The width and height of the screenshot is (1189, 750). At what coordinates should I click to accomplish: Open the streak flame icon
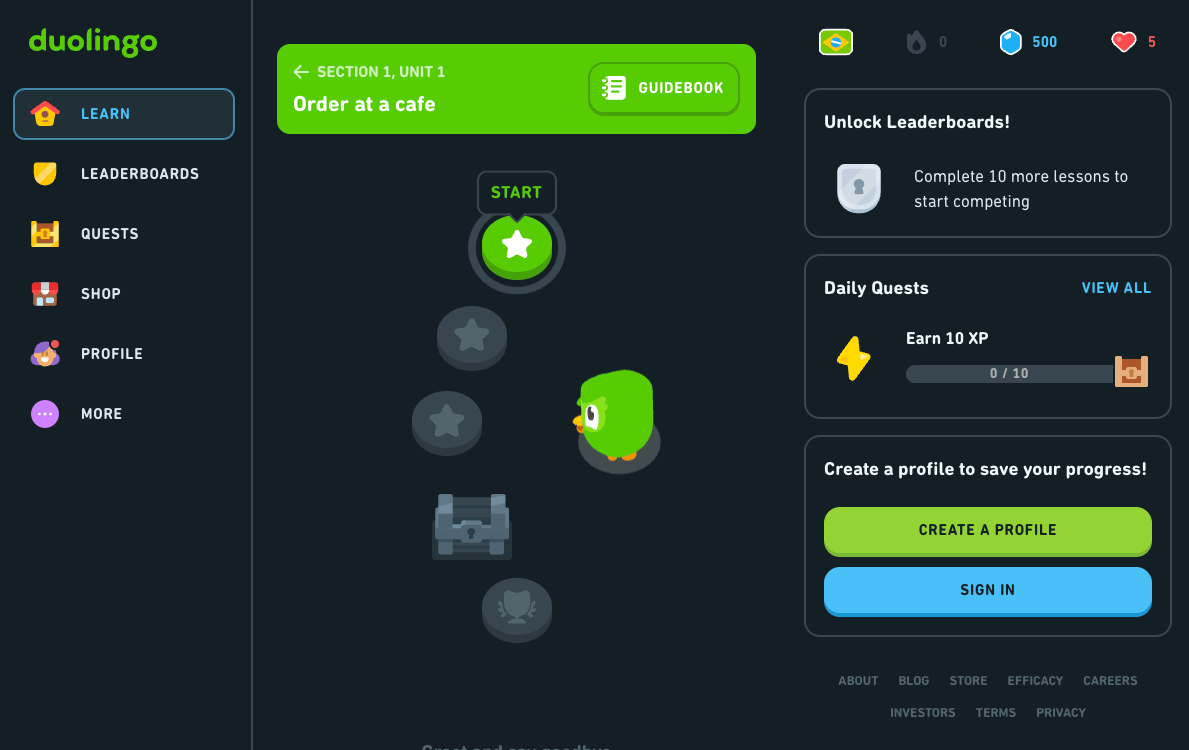(916, 42)
